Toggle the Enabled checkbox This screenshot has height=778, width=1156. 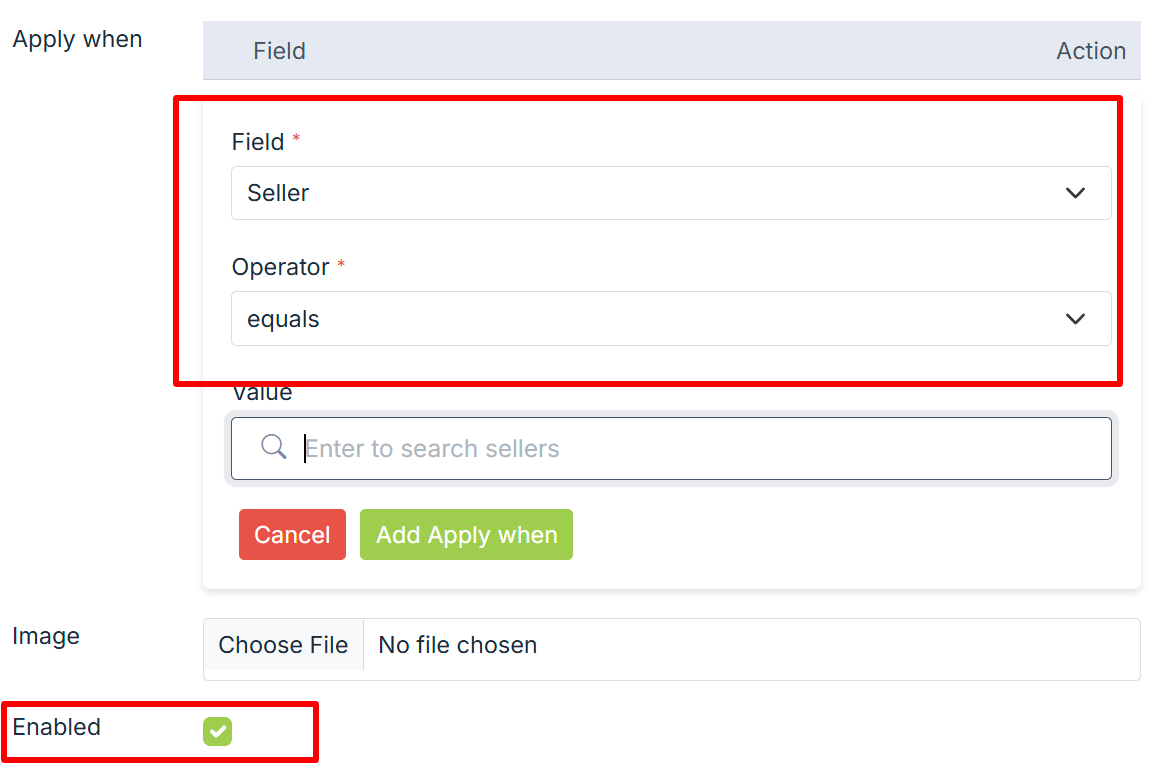[217, 732]
